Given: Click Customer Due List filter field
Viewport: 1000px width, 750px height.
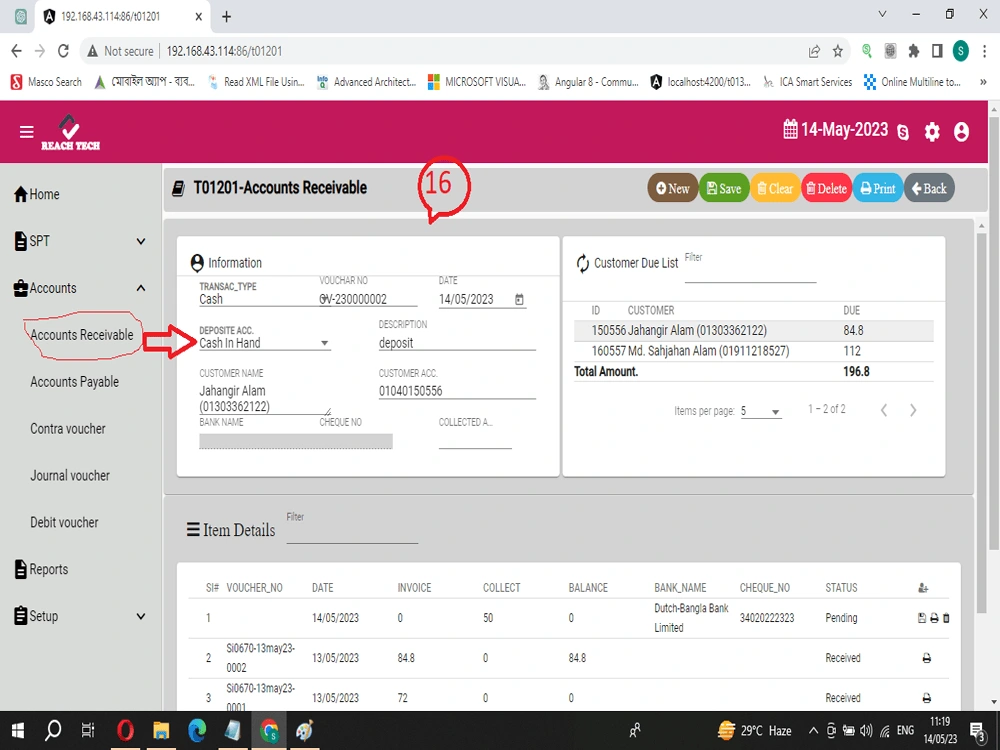Looking at the screenshot, I should [x=750, y=273].
